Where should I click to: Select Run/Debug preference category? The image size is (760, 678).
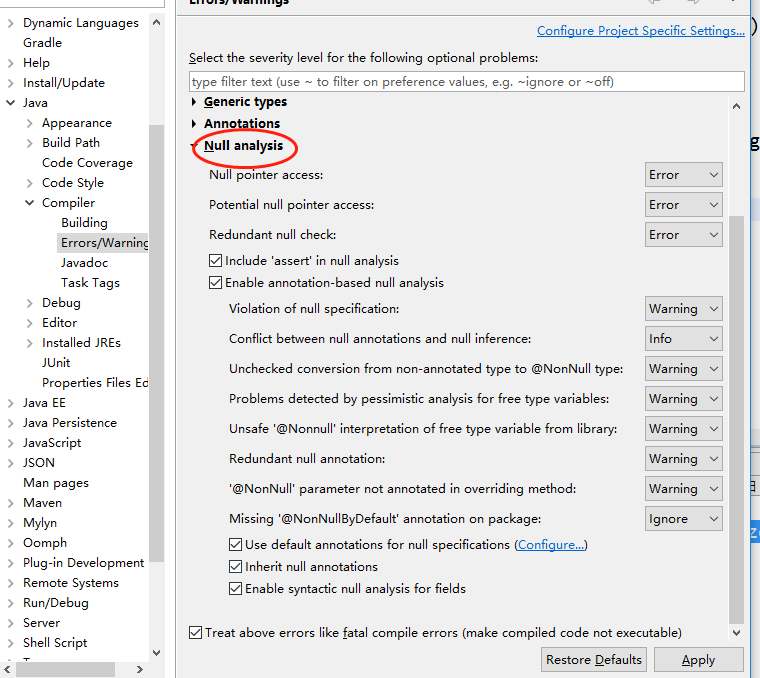(x=56, y=603)
